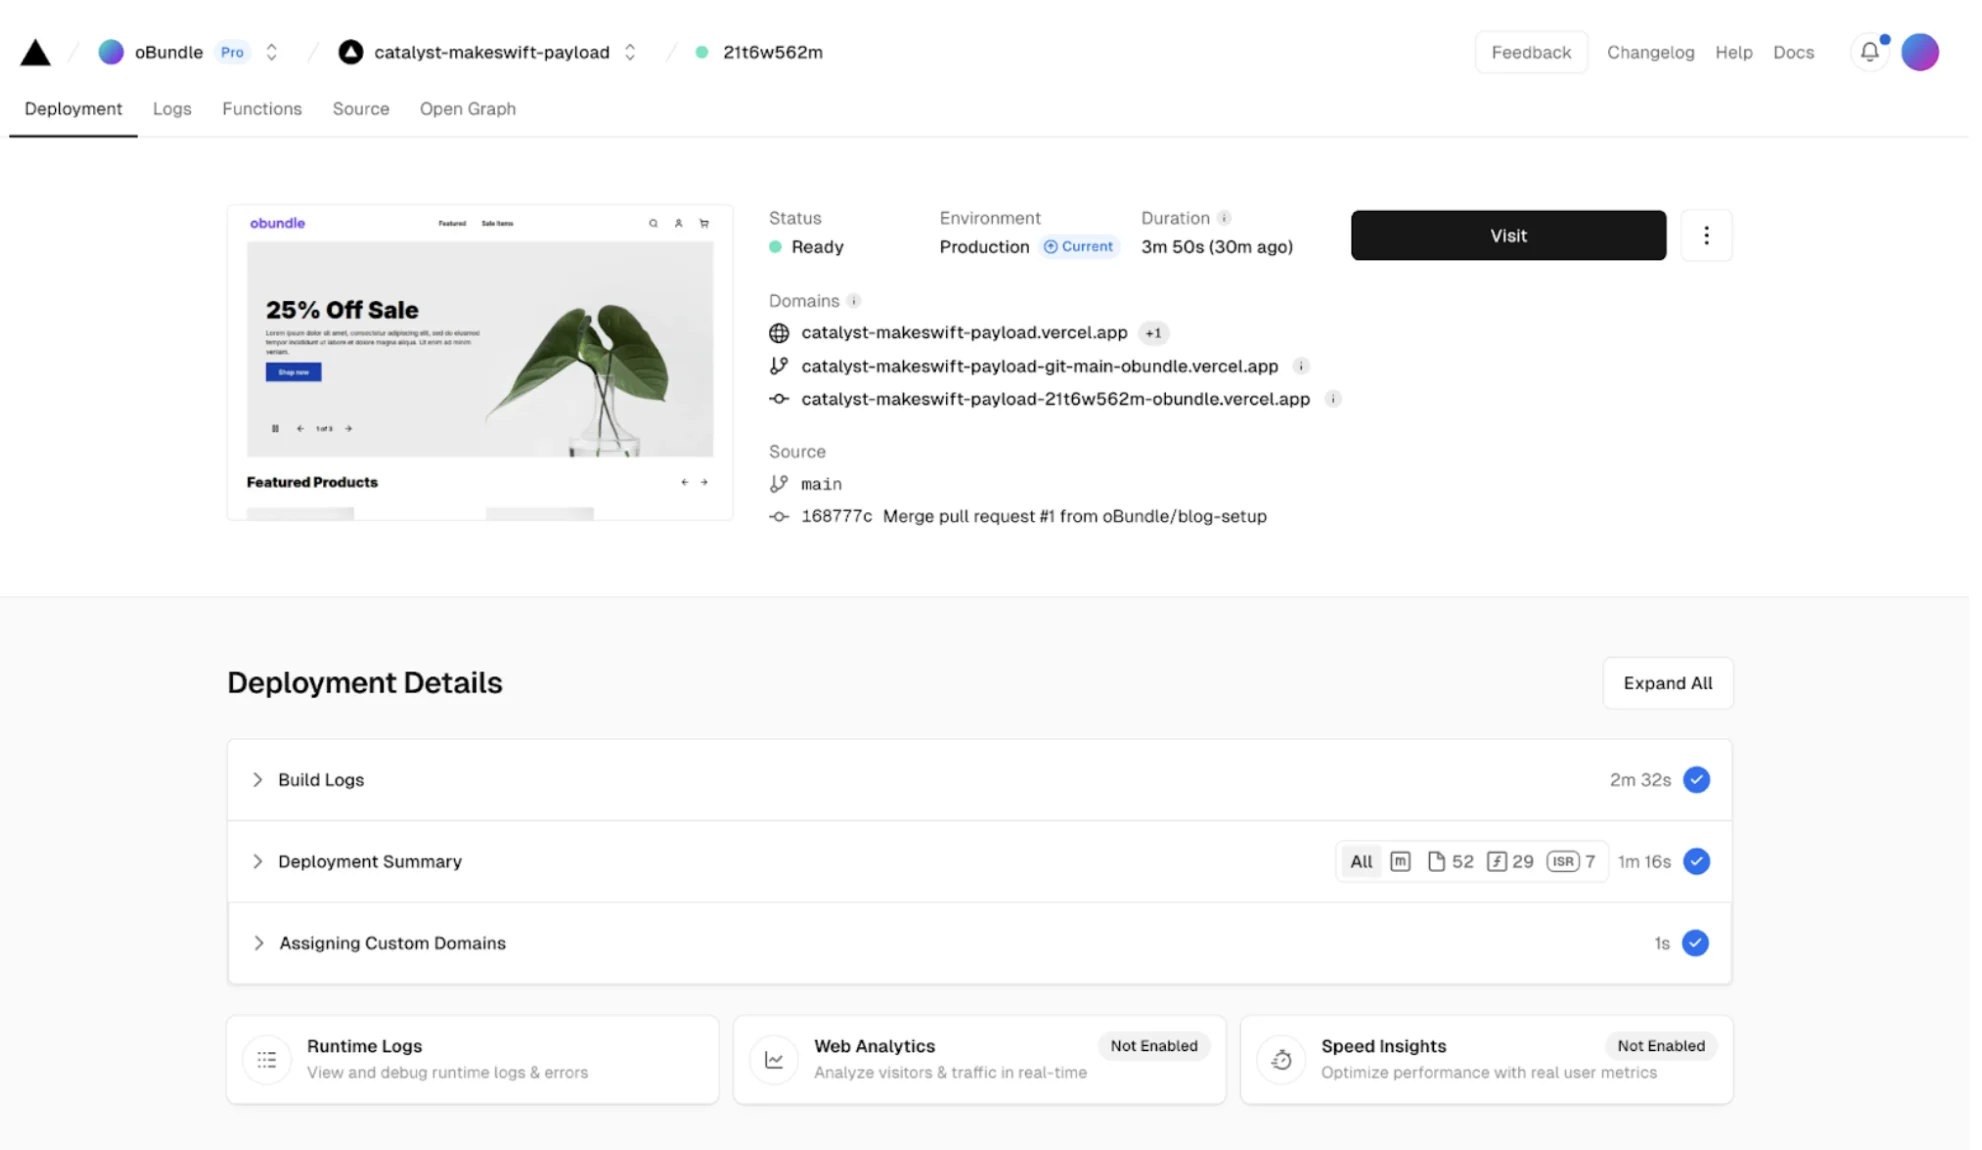Expand the Deployment Summary section
Image resolution: width=1982 pixels, height=1150 pixels.
click(x=259, y=861)
